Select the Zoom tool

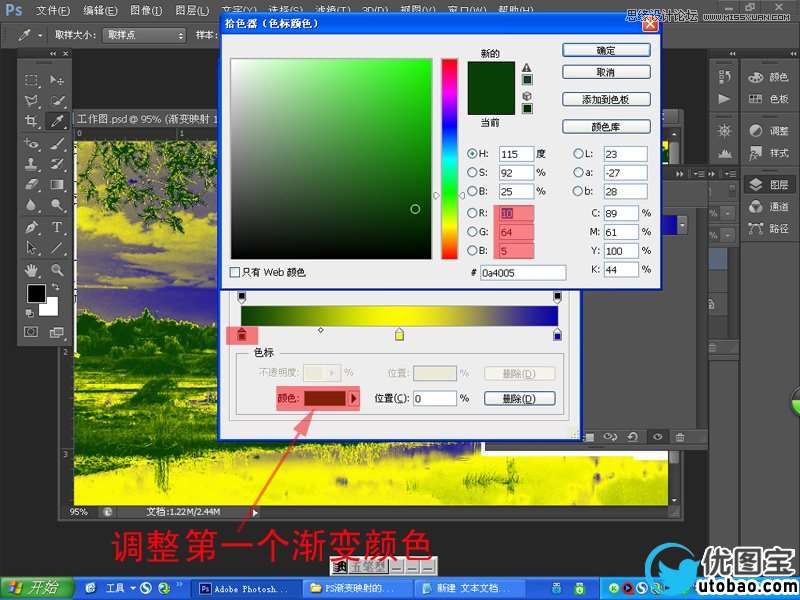point(57,270)
